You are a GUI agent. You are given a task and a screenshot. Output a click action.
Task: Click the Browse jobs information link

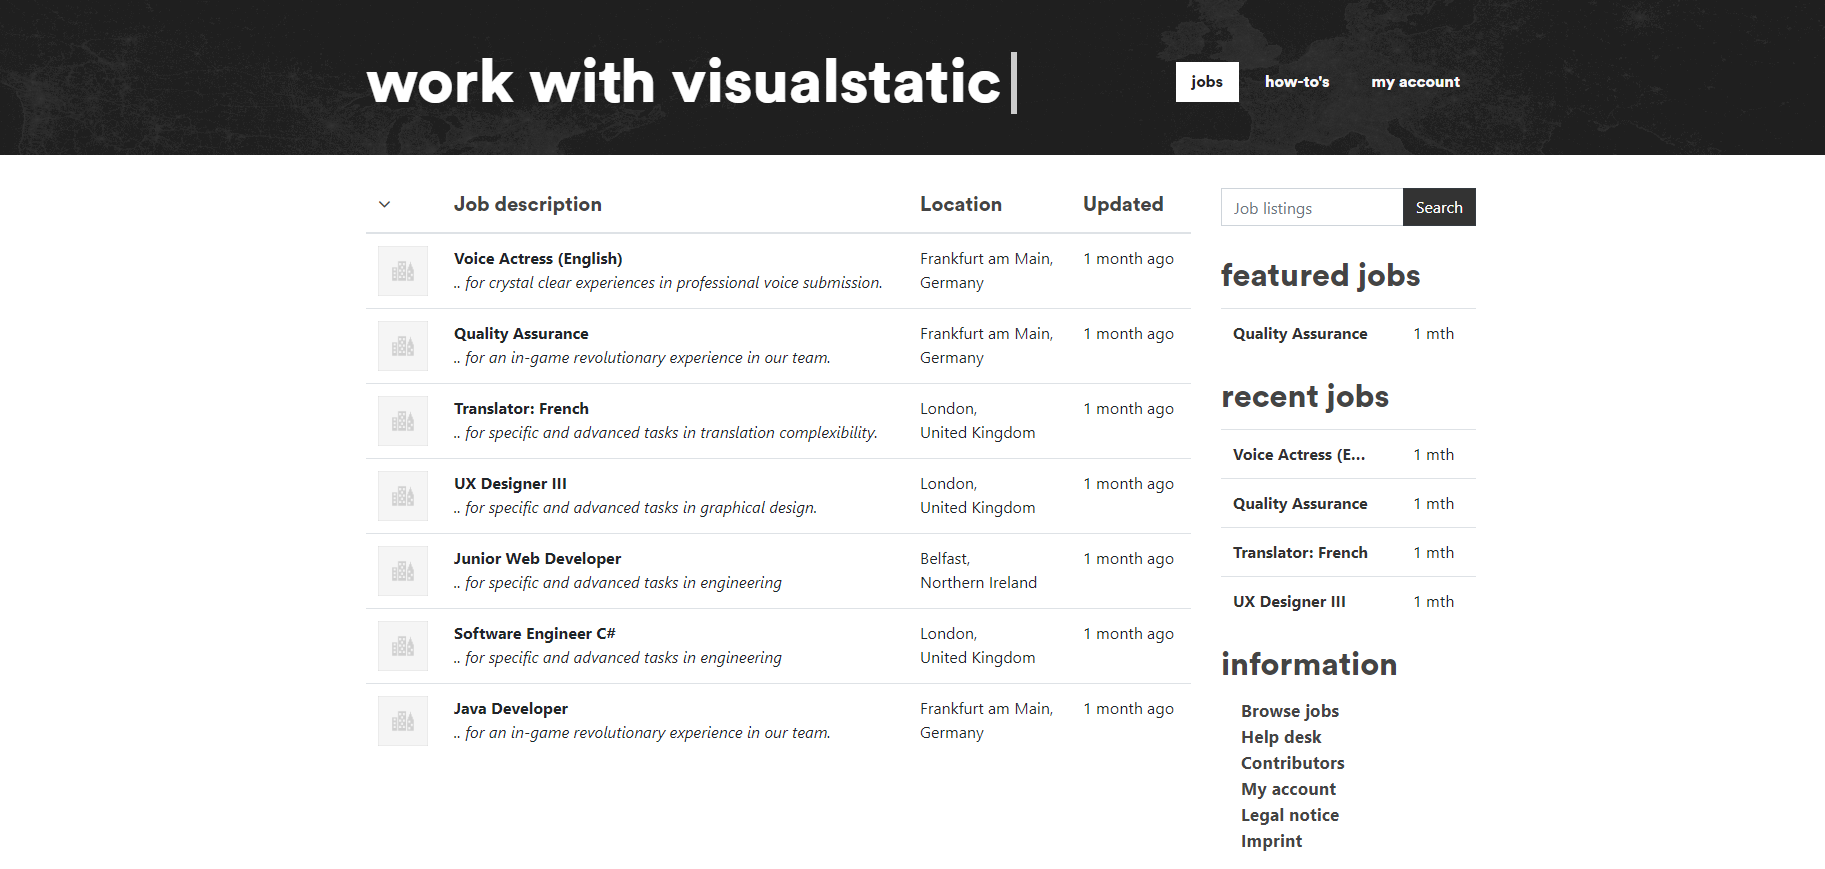(x=1289, y=711)
